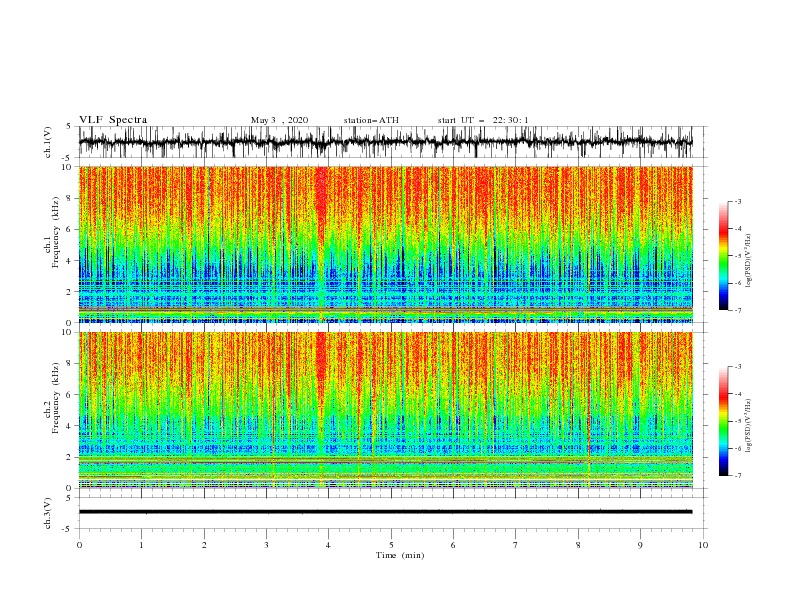
Task: Click the time axis tick label "7"
Action: [x=516, y=545]
